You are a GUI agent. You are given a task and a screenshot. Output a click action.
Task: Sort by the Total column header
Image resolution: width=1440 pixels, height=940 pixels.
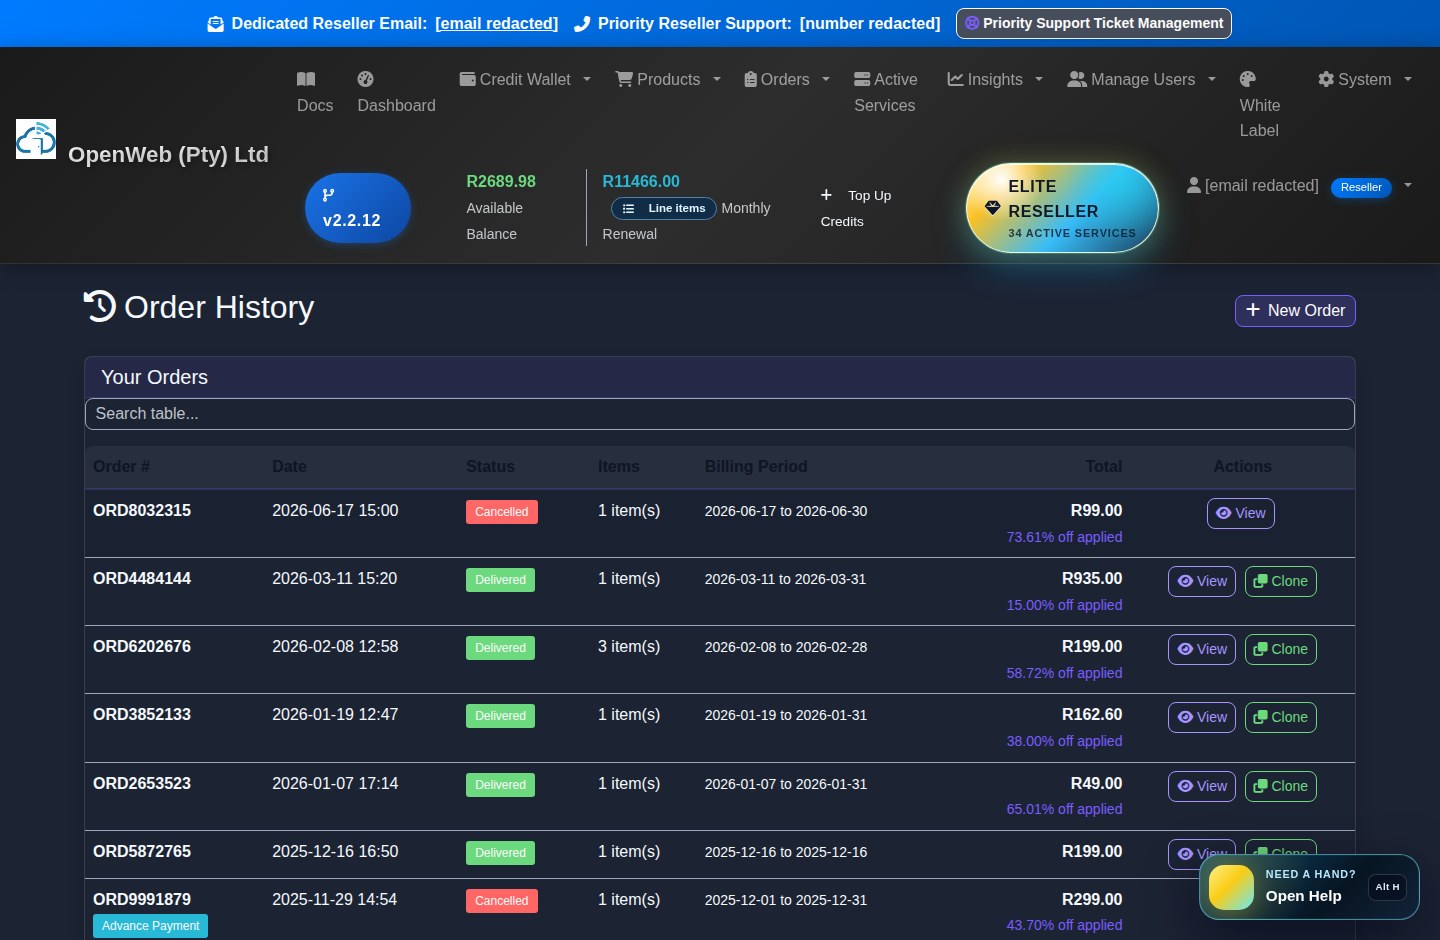tap(1104, 466)
